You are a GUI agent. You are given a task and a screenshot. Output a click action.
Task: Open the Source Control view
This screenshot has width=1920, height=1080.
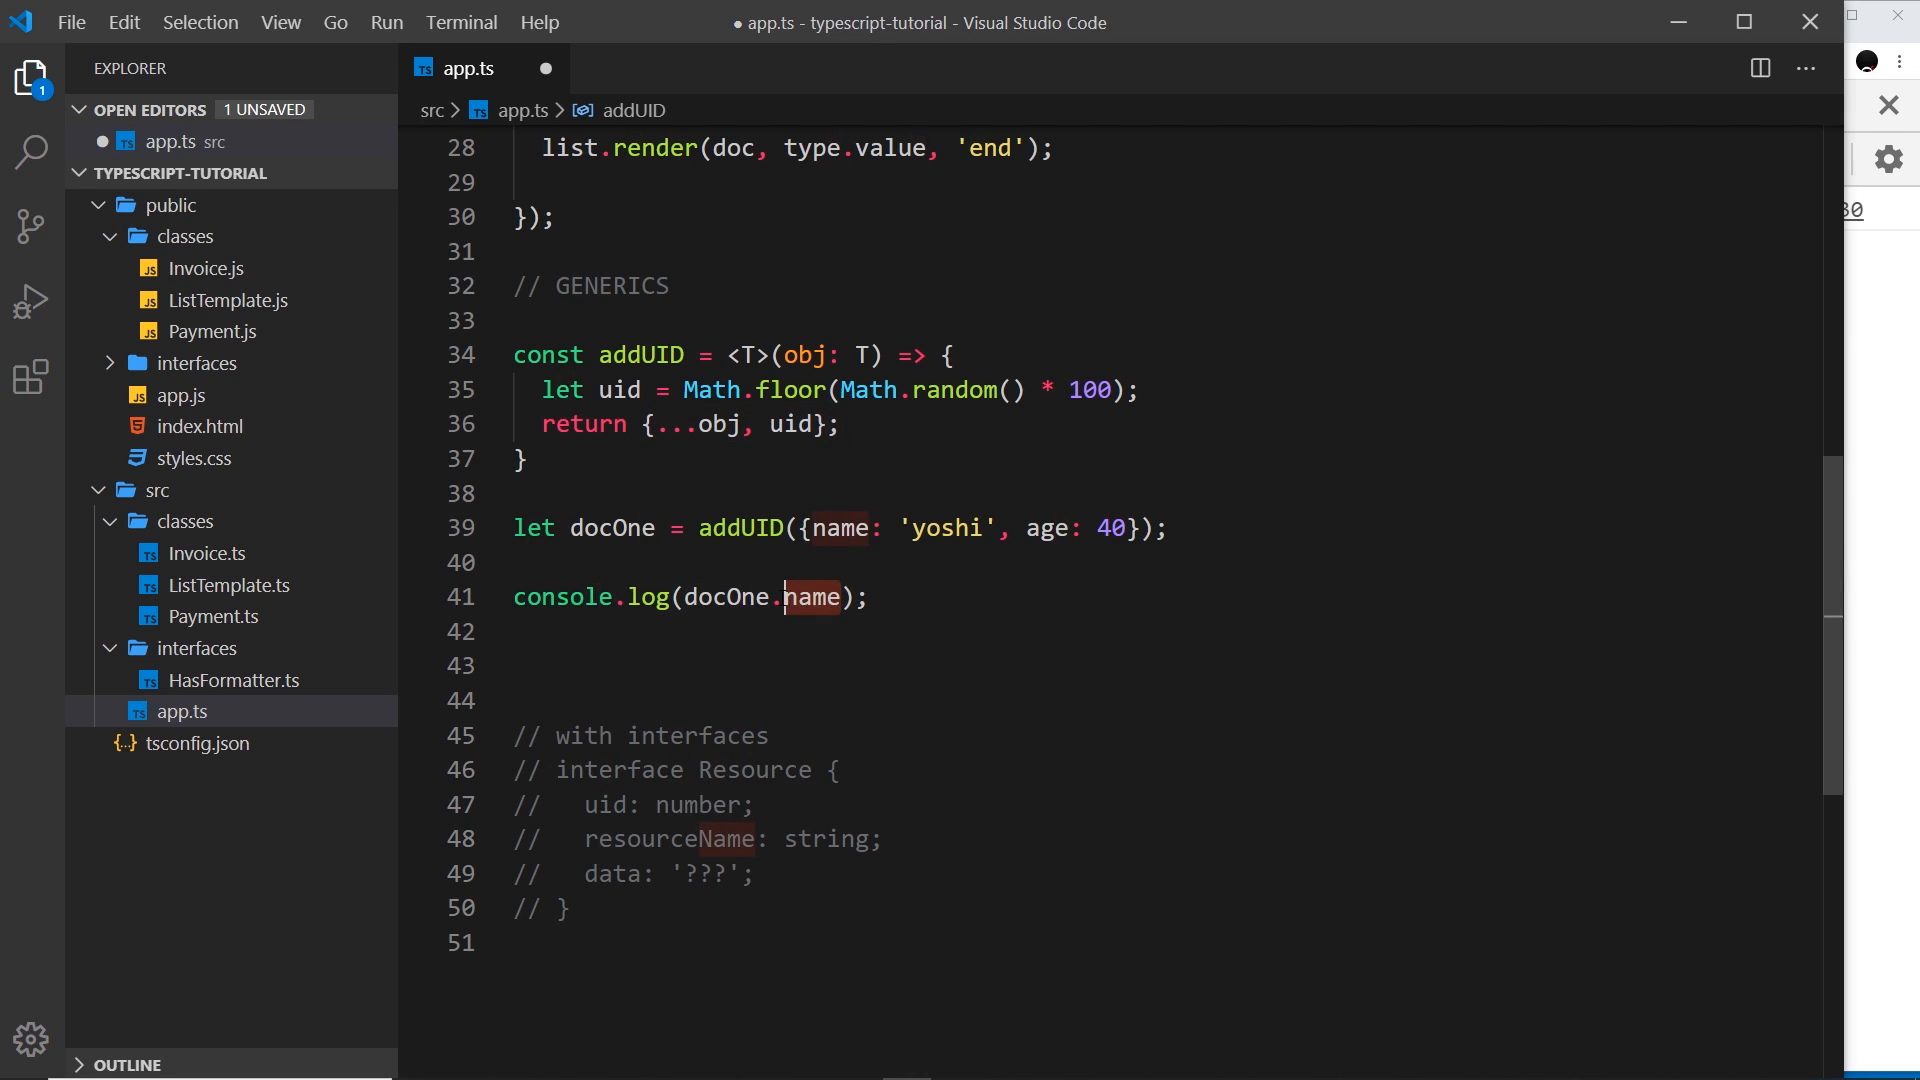click(x=32, y=226)
